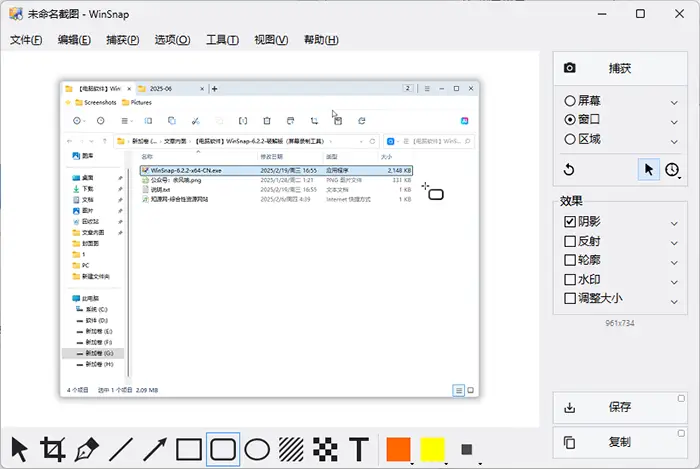Click the save download icon
This screenshot has height=469, width=700.
coord(570,407)
